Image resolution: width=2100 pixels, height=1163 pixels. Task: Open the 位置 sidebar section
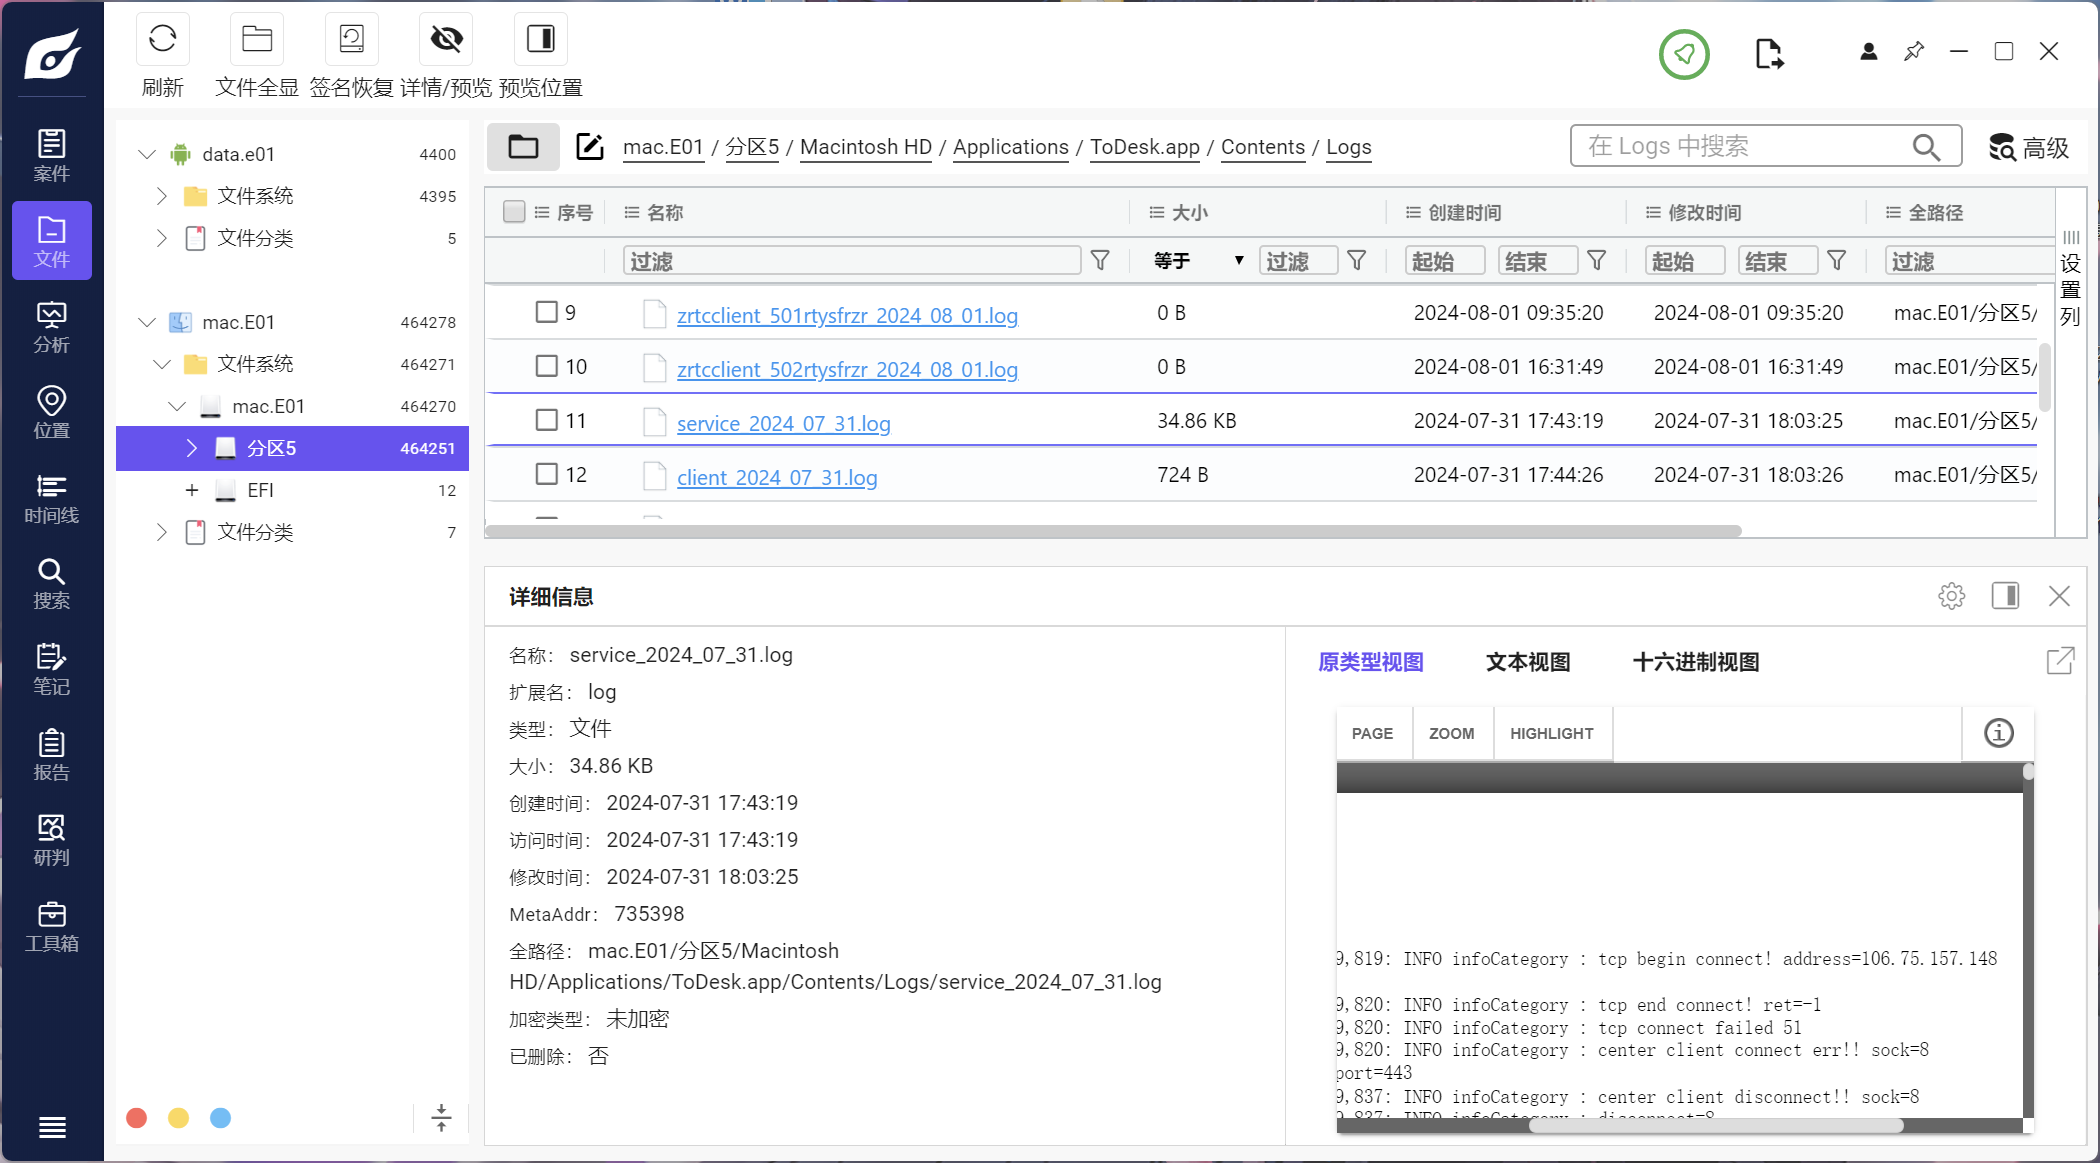click(52, 412)
